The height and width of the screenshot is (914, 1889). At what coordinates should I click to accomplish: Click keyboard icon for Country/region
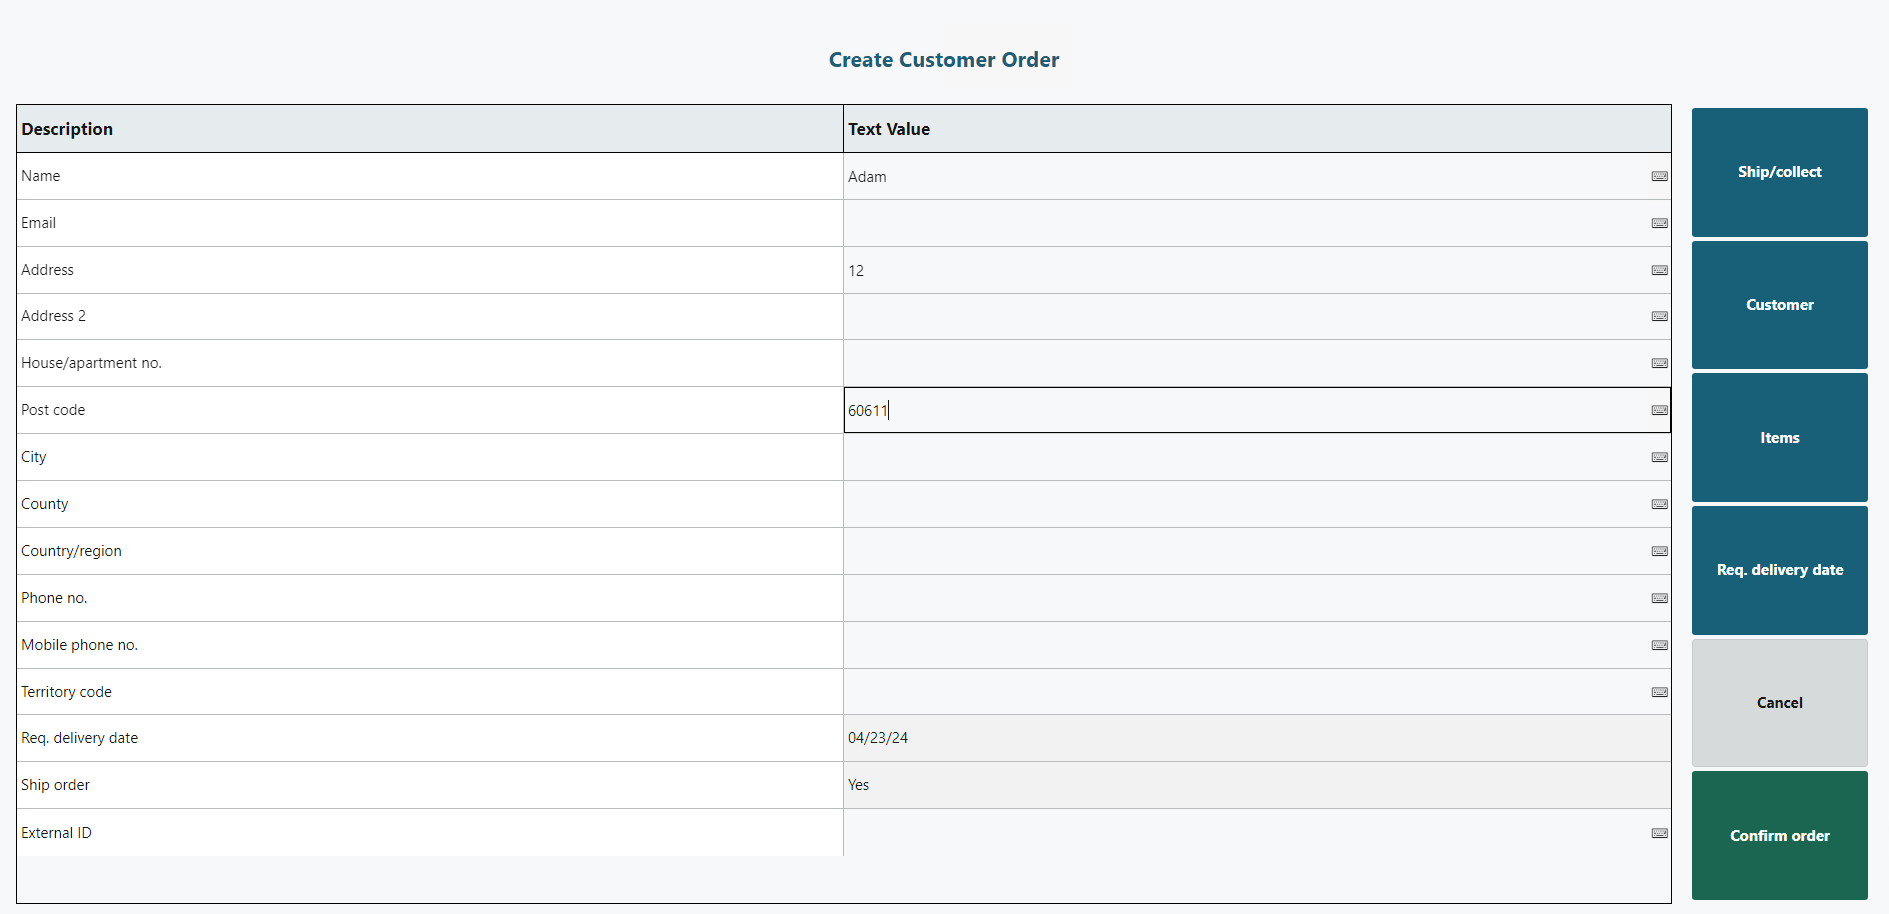coord(1659,551)
